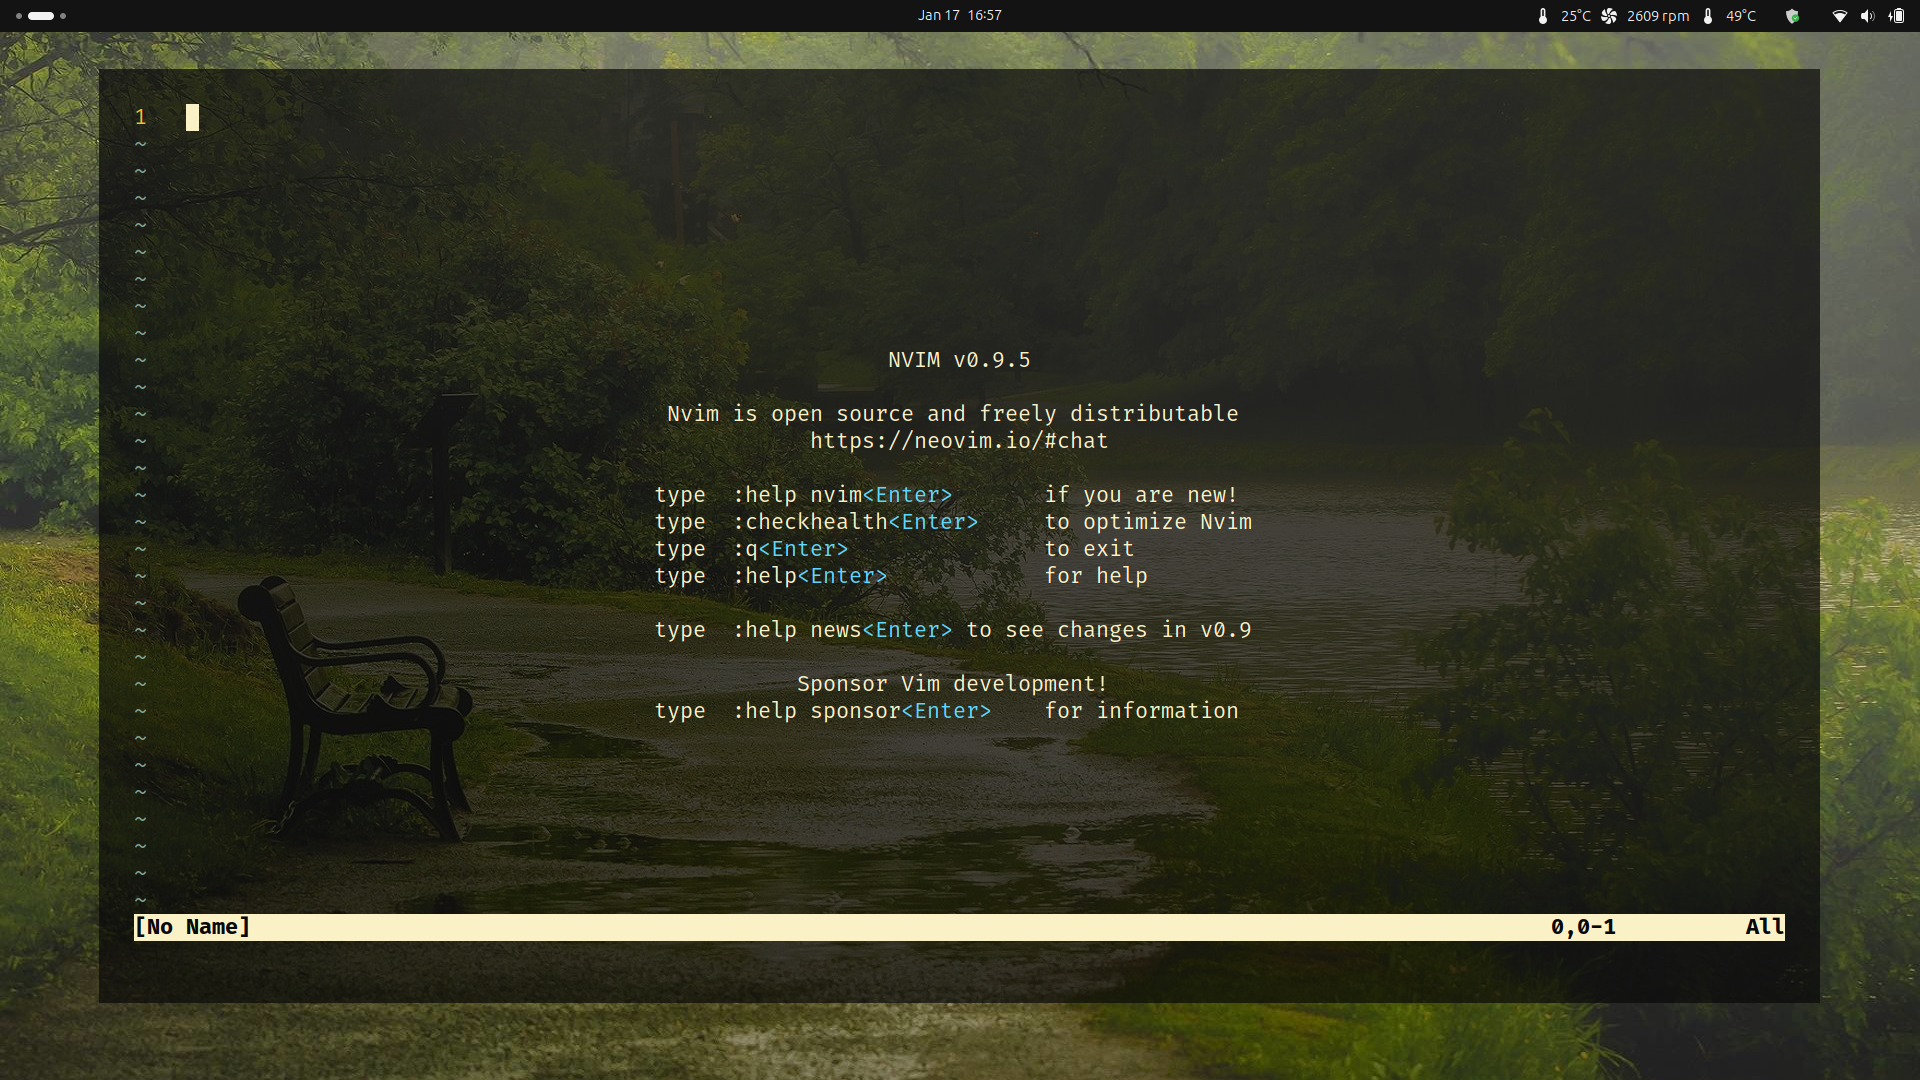The height and width of the screenshot is (1080, 1920).
Task: Click the 0,0-1 cursor position indicator
Action: (x=1583, y=927)
